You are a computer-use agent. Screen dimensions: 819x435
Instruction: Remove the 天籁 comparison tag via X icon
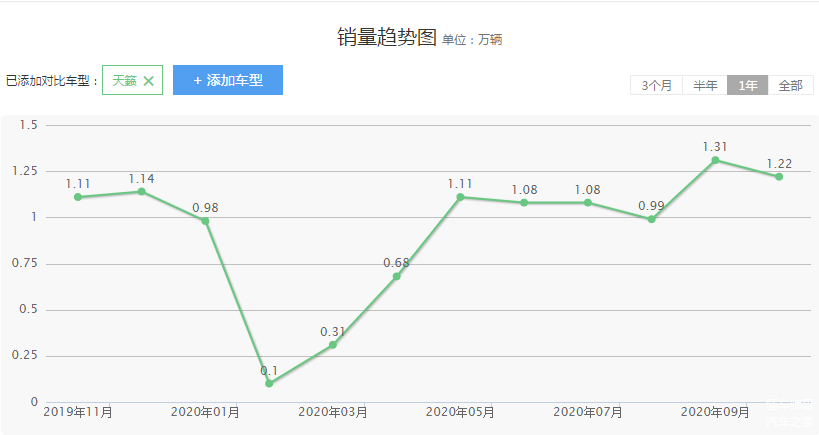148,81
